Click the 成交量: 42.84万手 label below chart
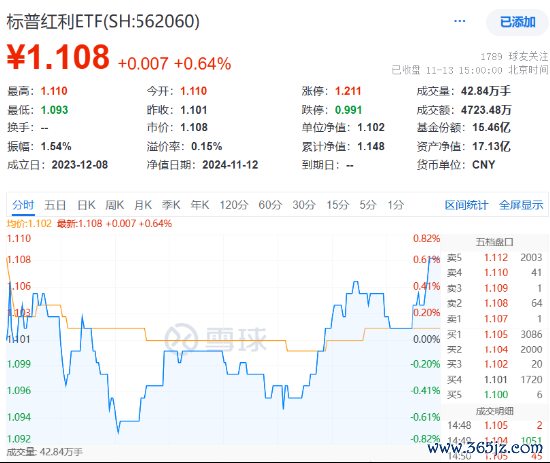The image size is (550, 463). pyautogui.click(x=45, y=452)
